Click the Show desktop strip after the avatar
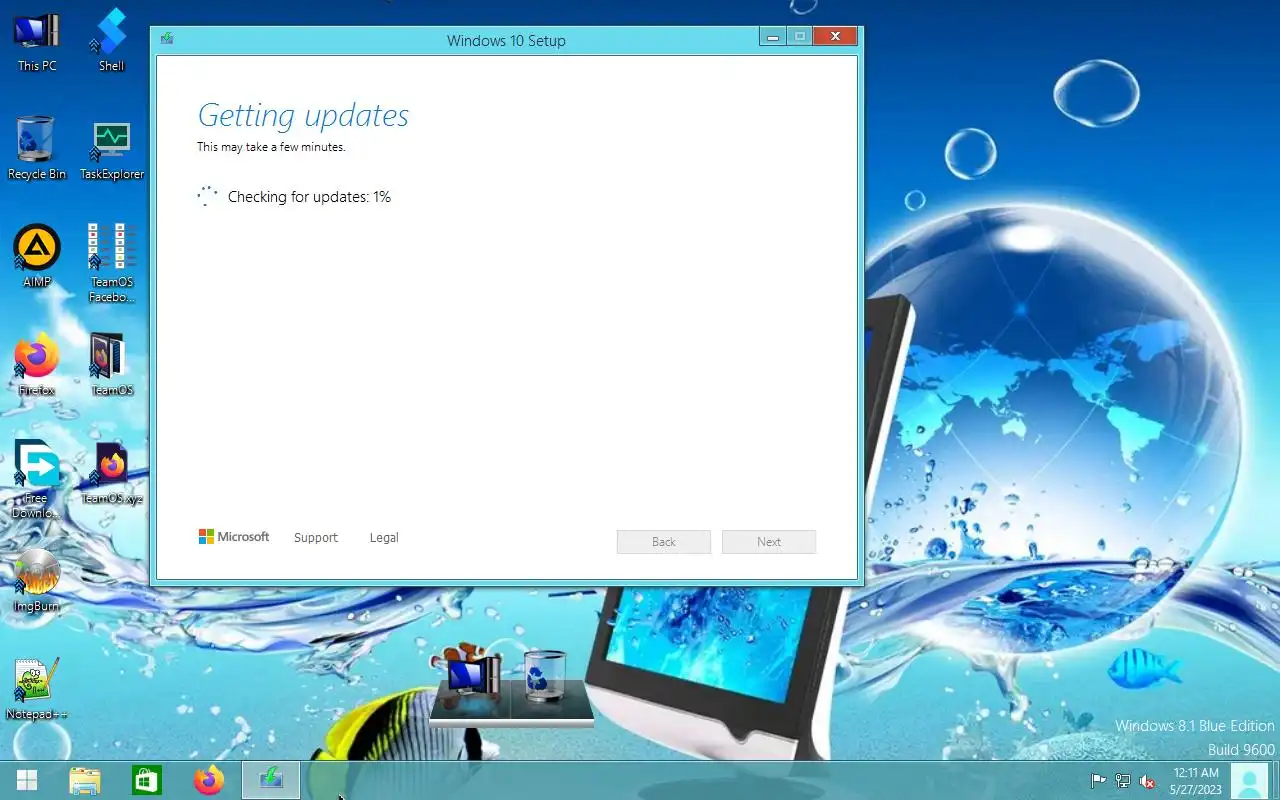 click(x=1275, y=781)
